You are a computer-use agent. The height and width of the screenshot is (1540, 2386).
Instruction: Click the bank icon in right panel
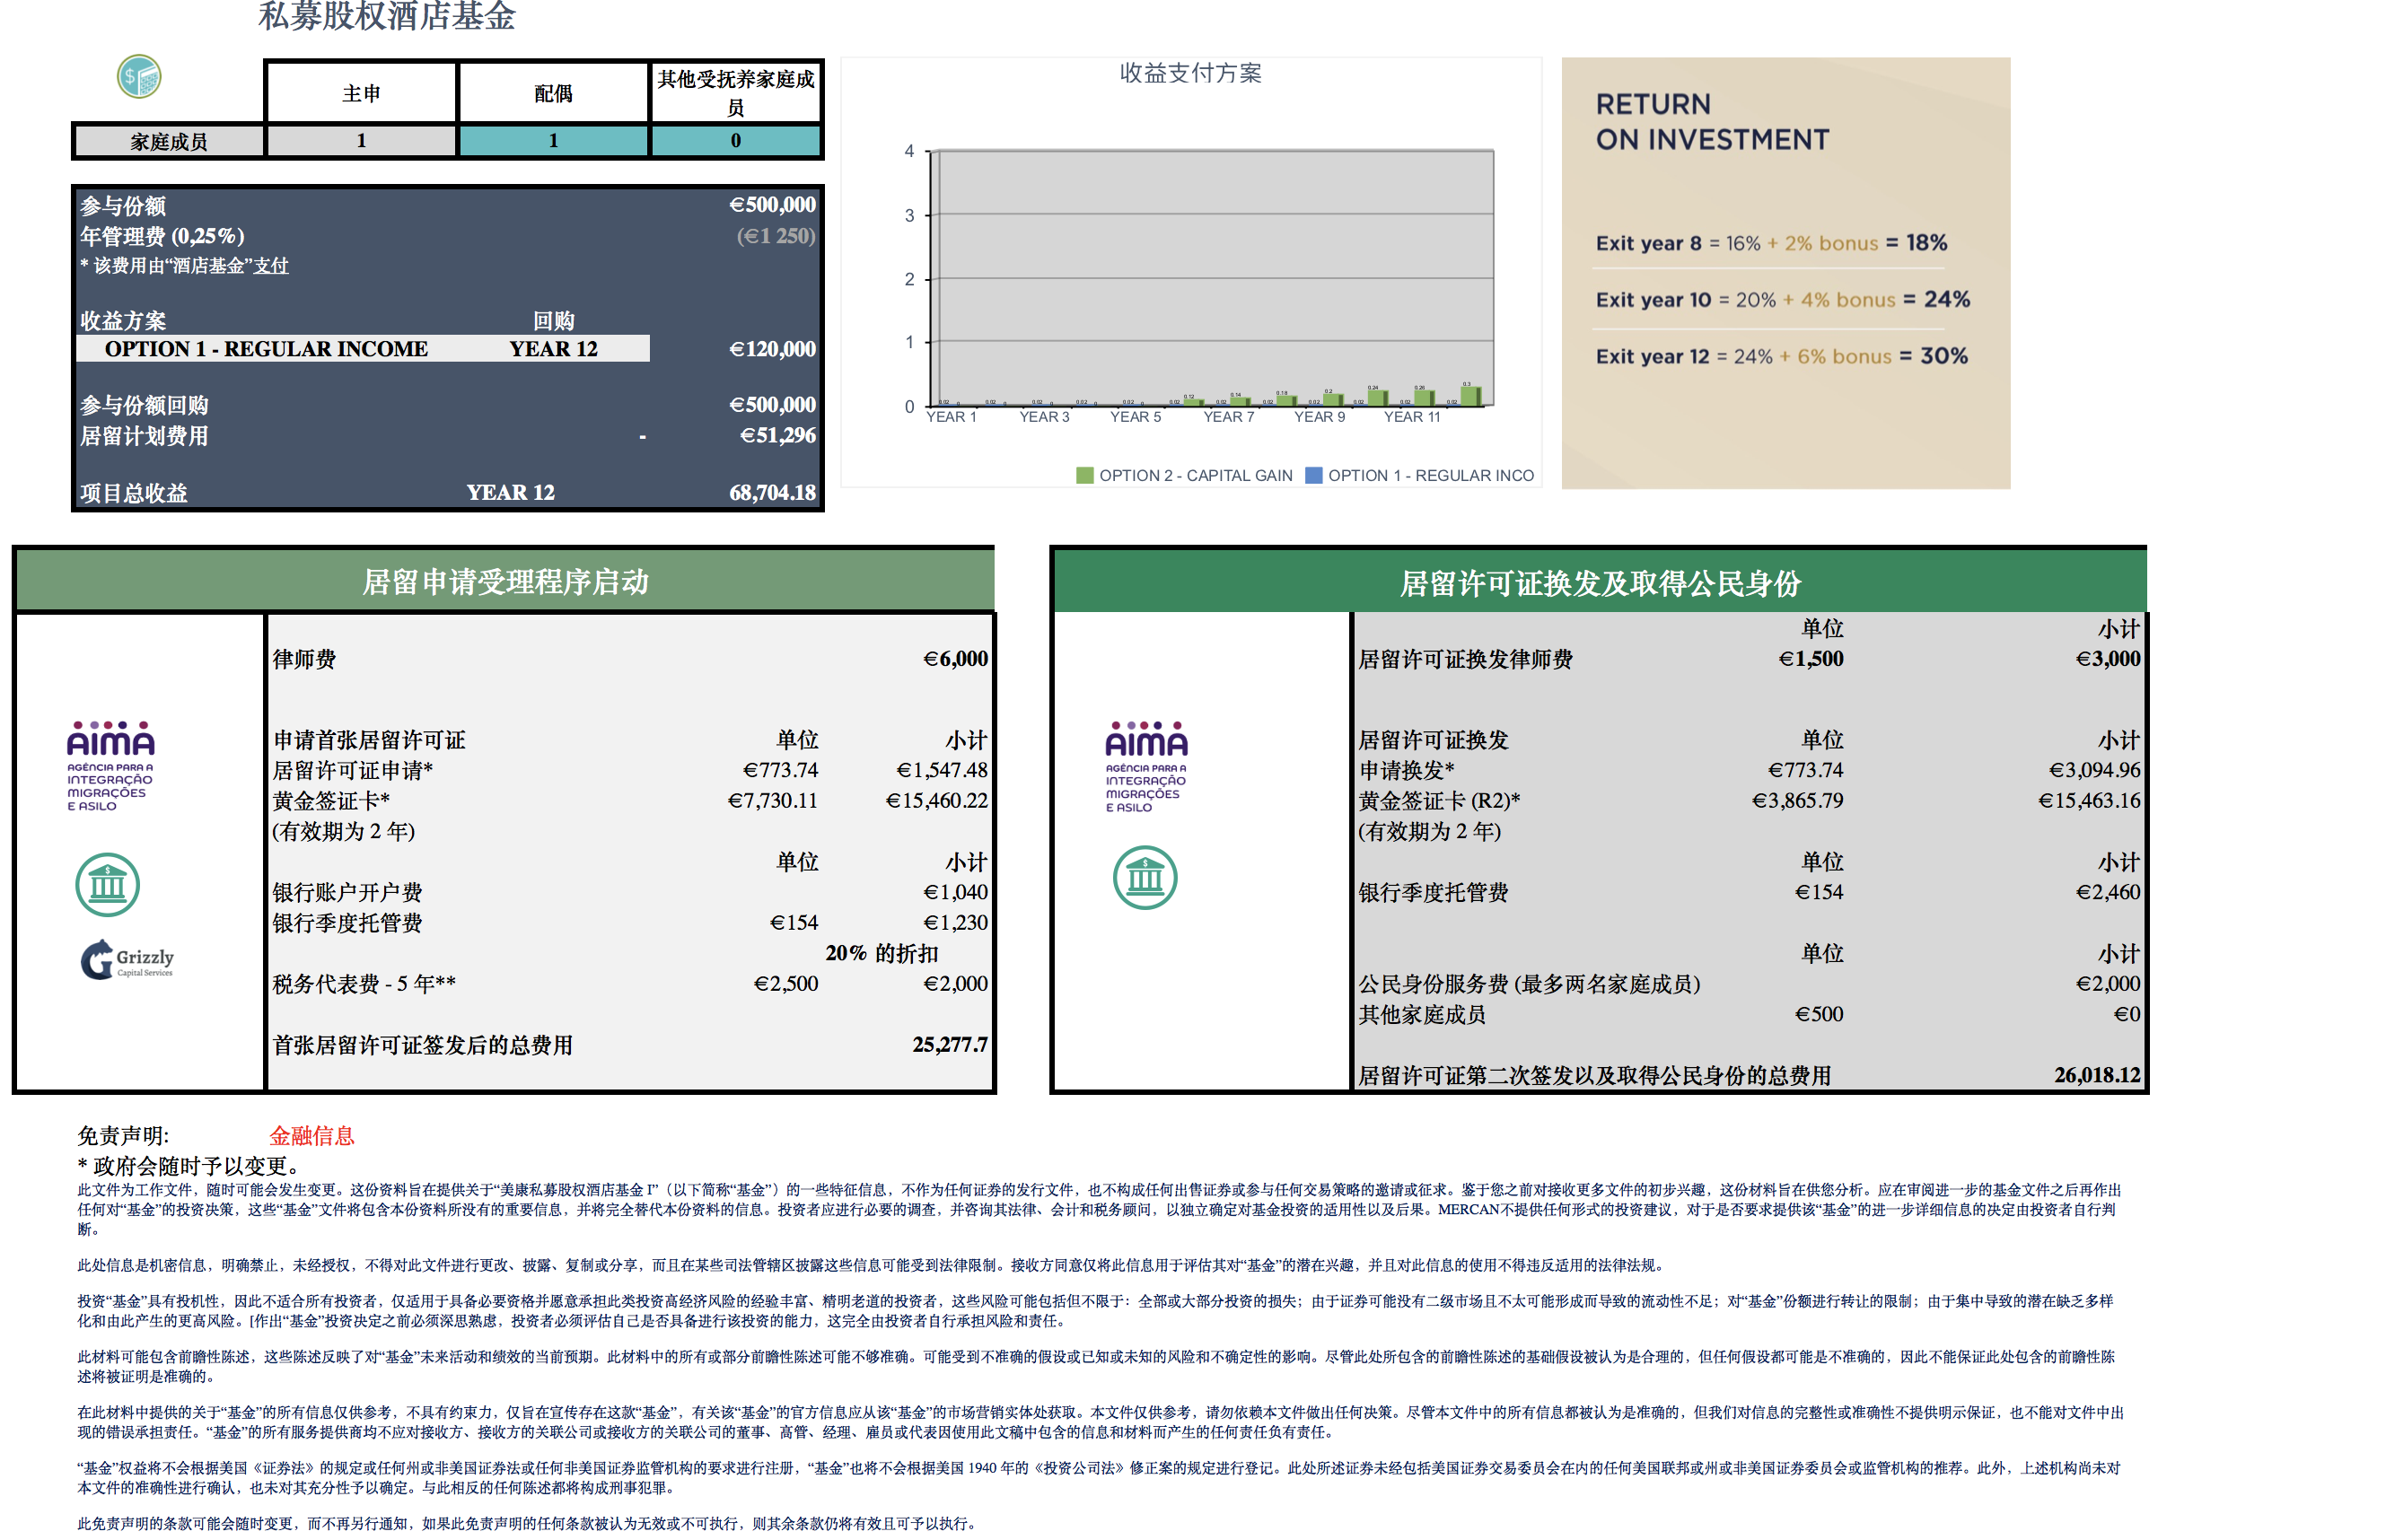[x=1145, y=878]
